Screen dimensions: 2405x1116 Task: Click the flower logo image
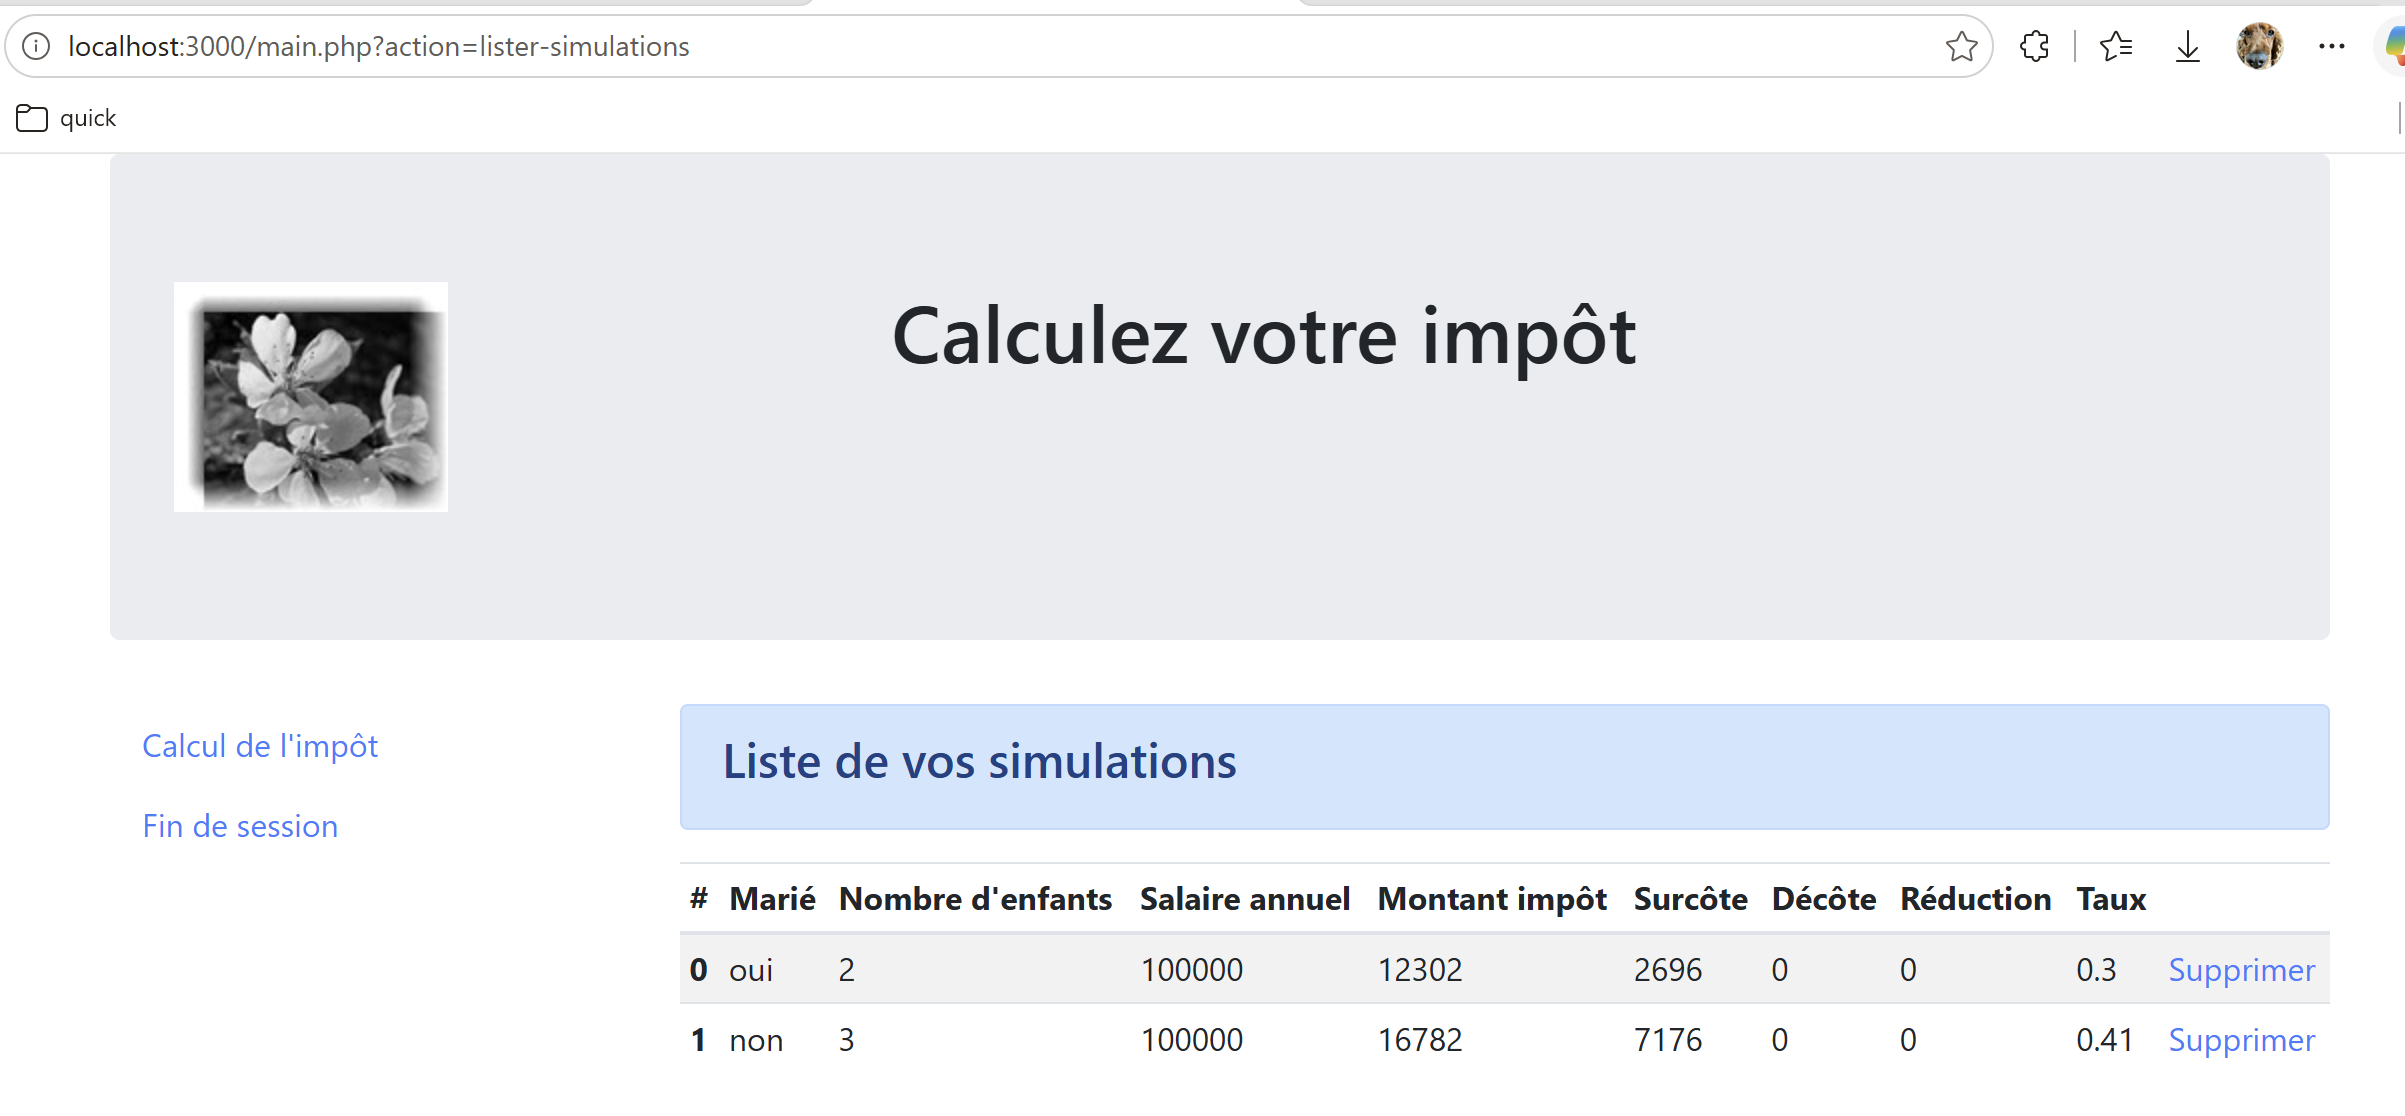(311, 397)
